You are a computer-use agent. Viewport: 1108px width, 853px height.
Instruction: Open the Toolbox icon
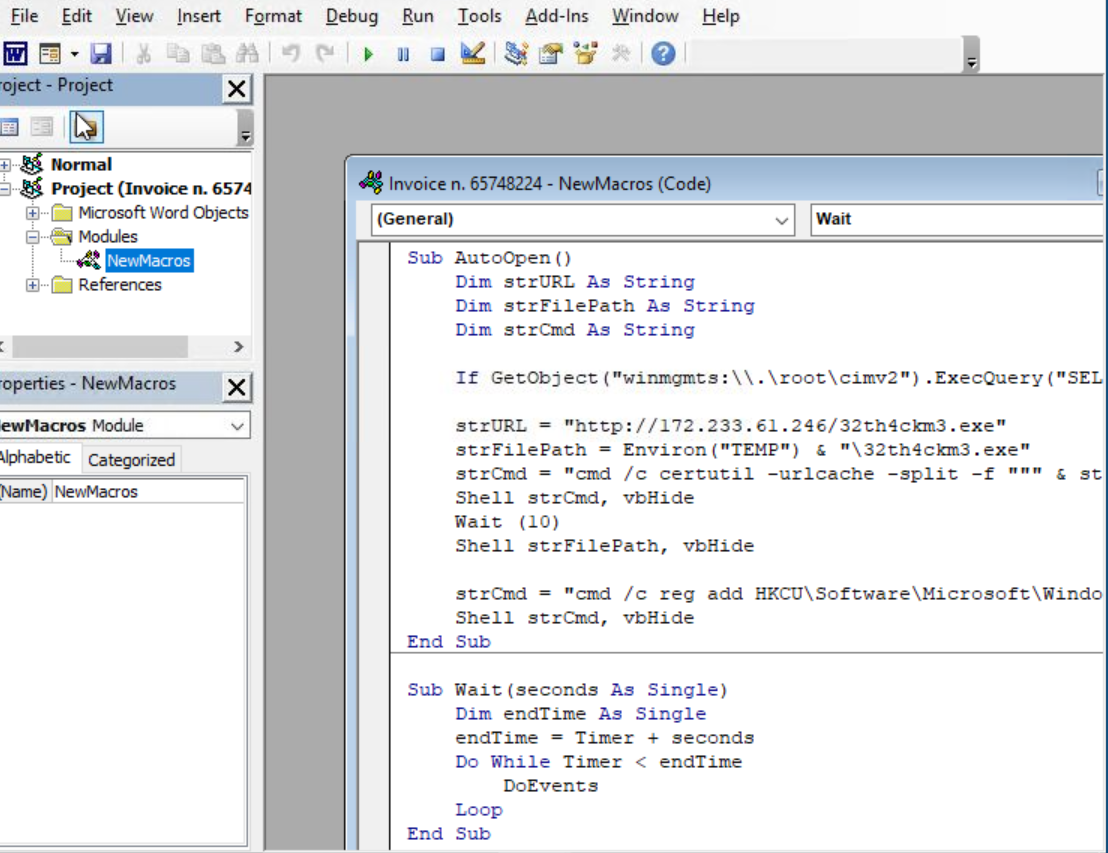(x=620, y=54)
